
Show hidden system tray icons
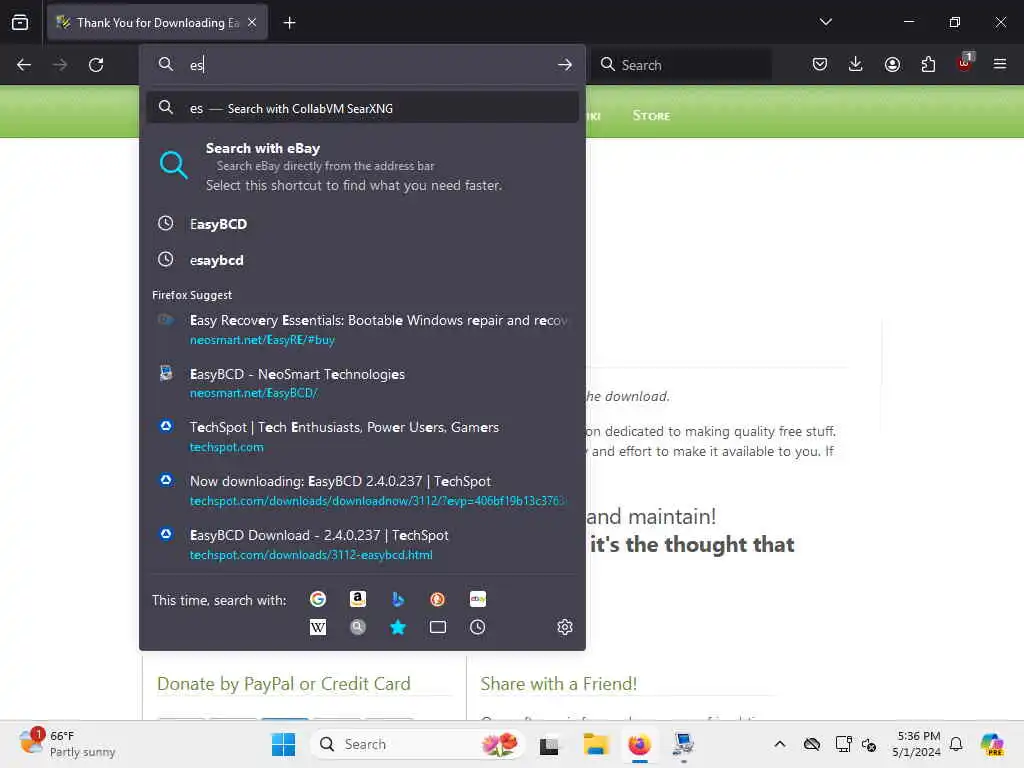coord(780,744)
